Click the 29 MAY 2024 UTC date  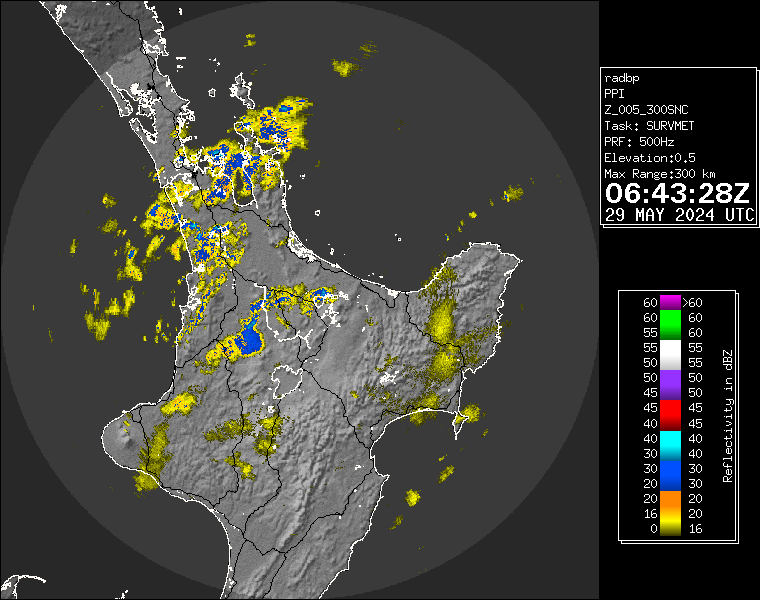679,214
